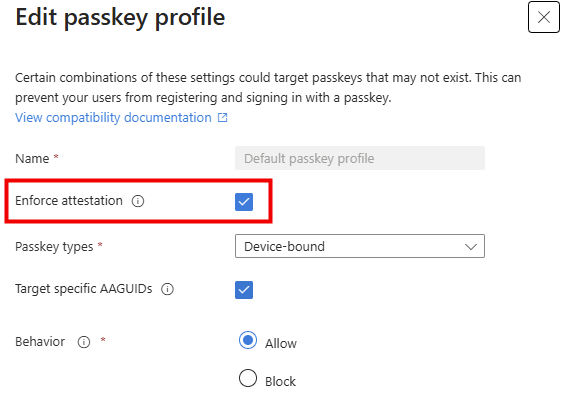Screen dimensions: 574x394
Task: Click the Enforce attestation label text
Action: click(x=69, y=201)
